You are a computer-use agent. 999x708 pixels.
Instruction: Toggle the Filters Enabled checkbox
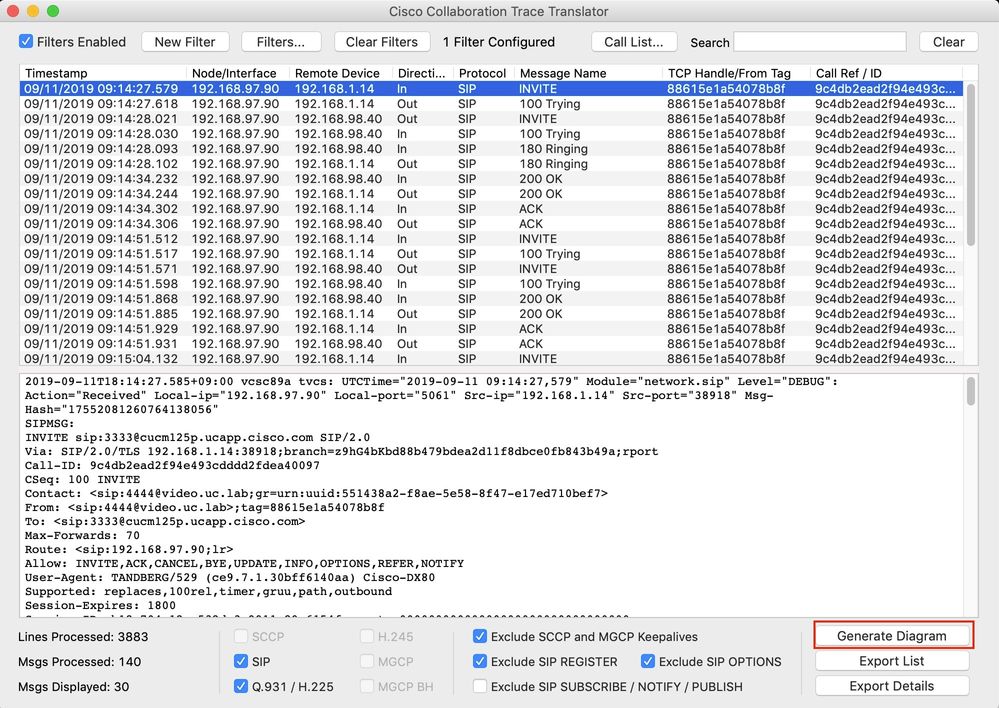[26, 41]
